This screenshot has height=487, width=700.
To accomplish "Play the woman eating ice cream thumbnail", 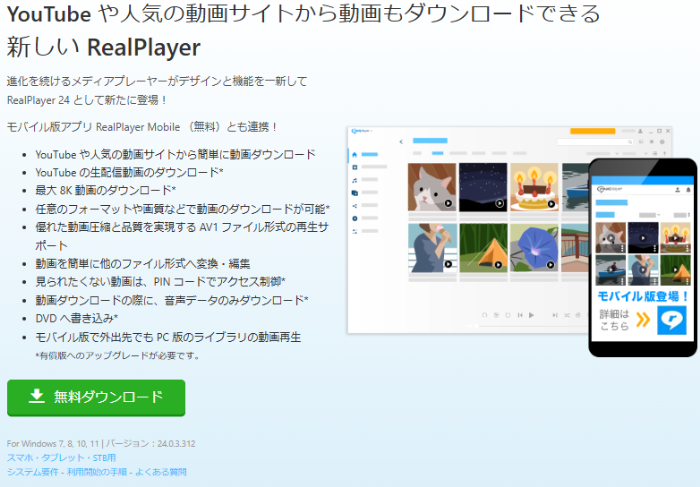I will point(432,248).
